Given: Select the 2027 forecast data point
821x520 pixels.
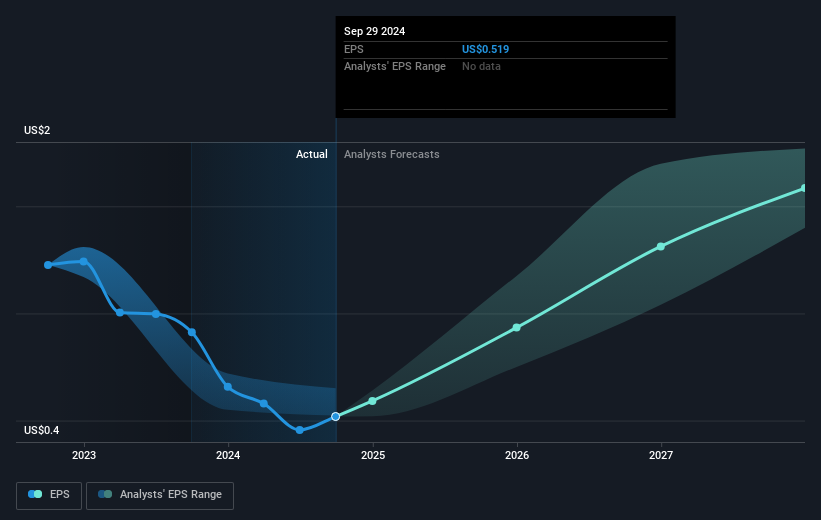Looking at the screenshot, I should pyautogui.click(x=661, y=246).
